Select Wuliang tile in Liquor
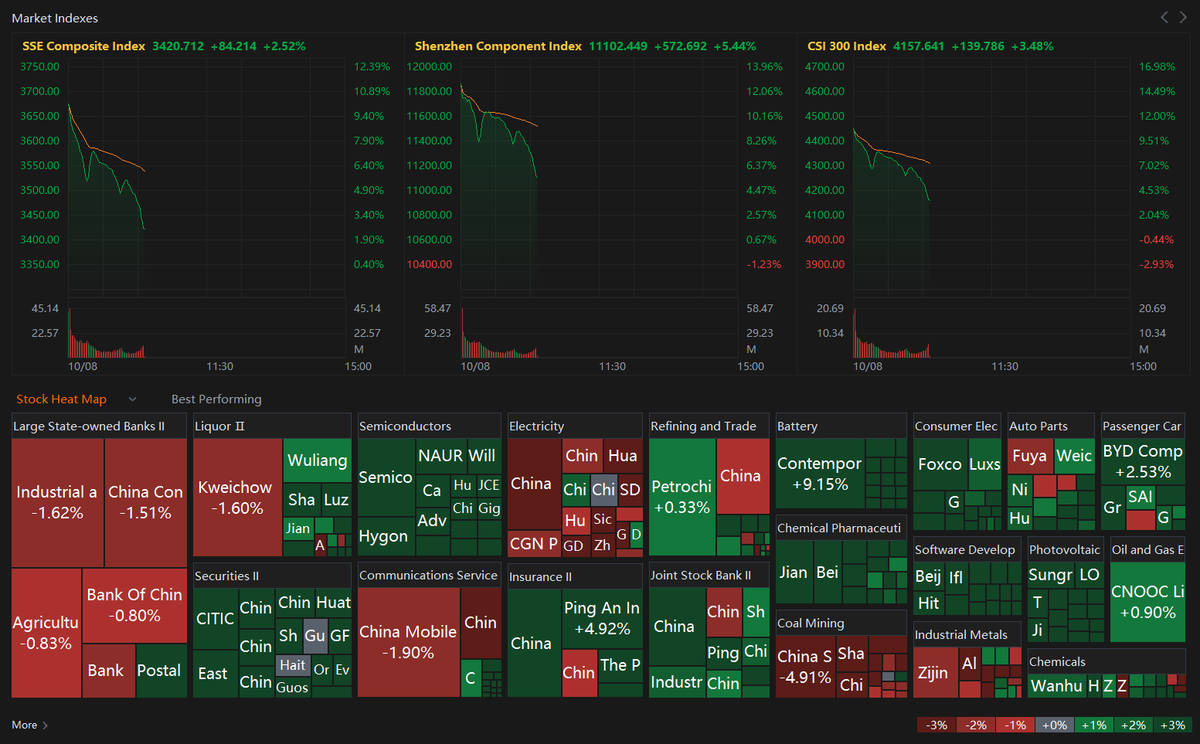1200x744 pixels. coord(318,460)
